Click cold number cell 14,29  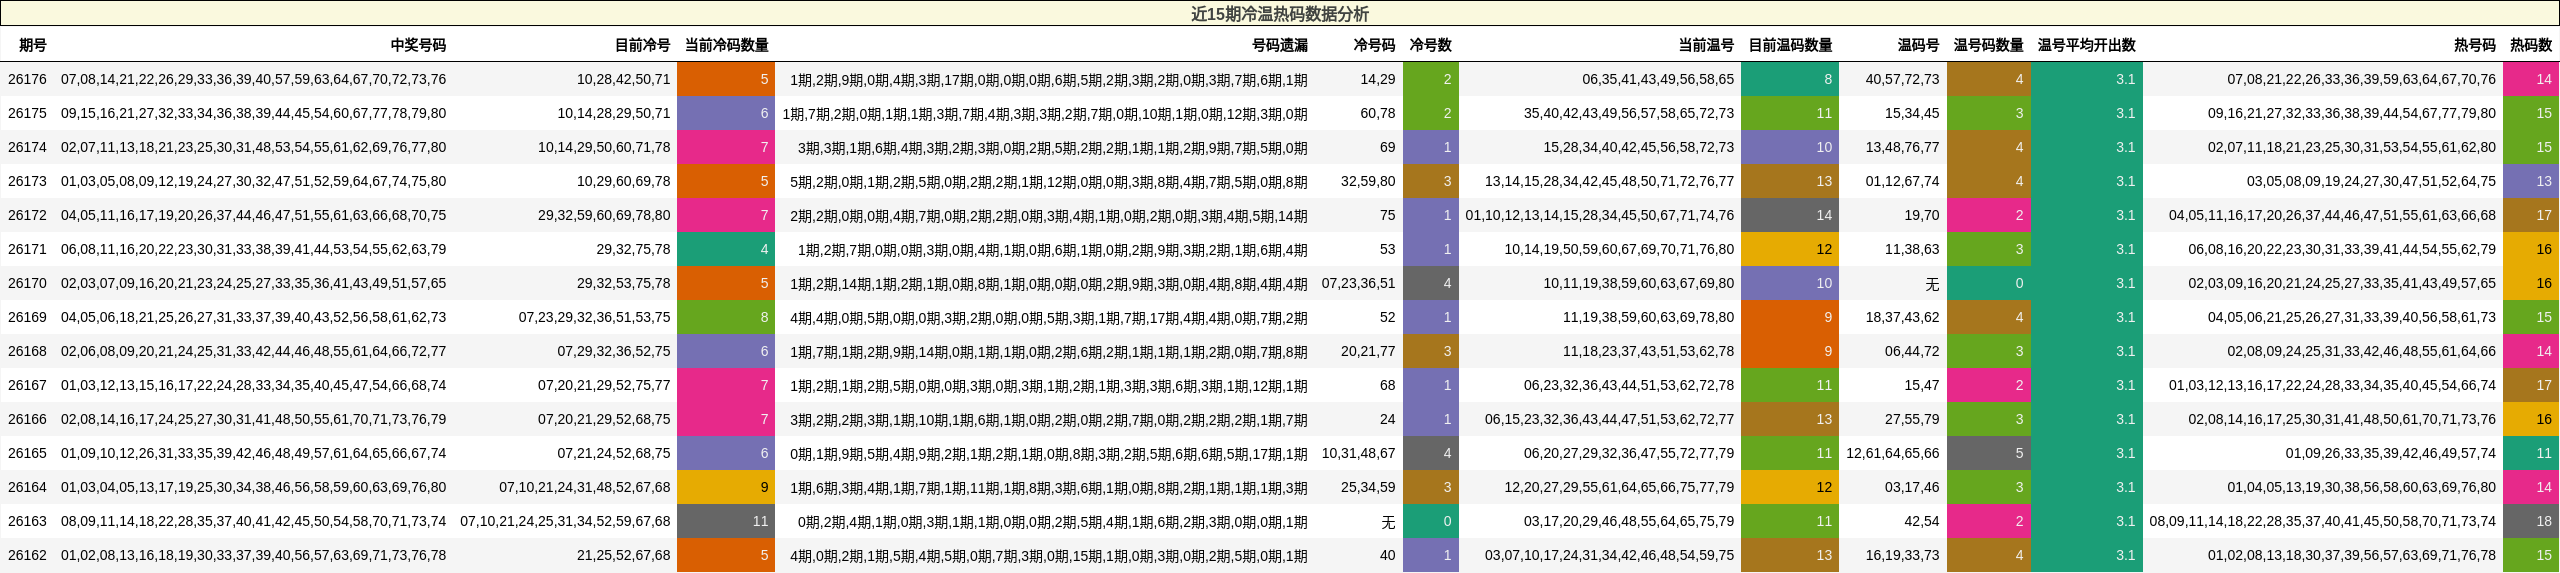(1378, 79)
